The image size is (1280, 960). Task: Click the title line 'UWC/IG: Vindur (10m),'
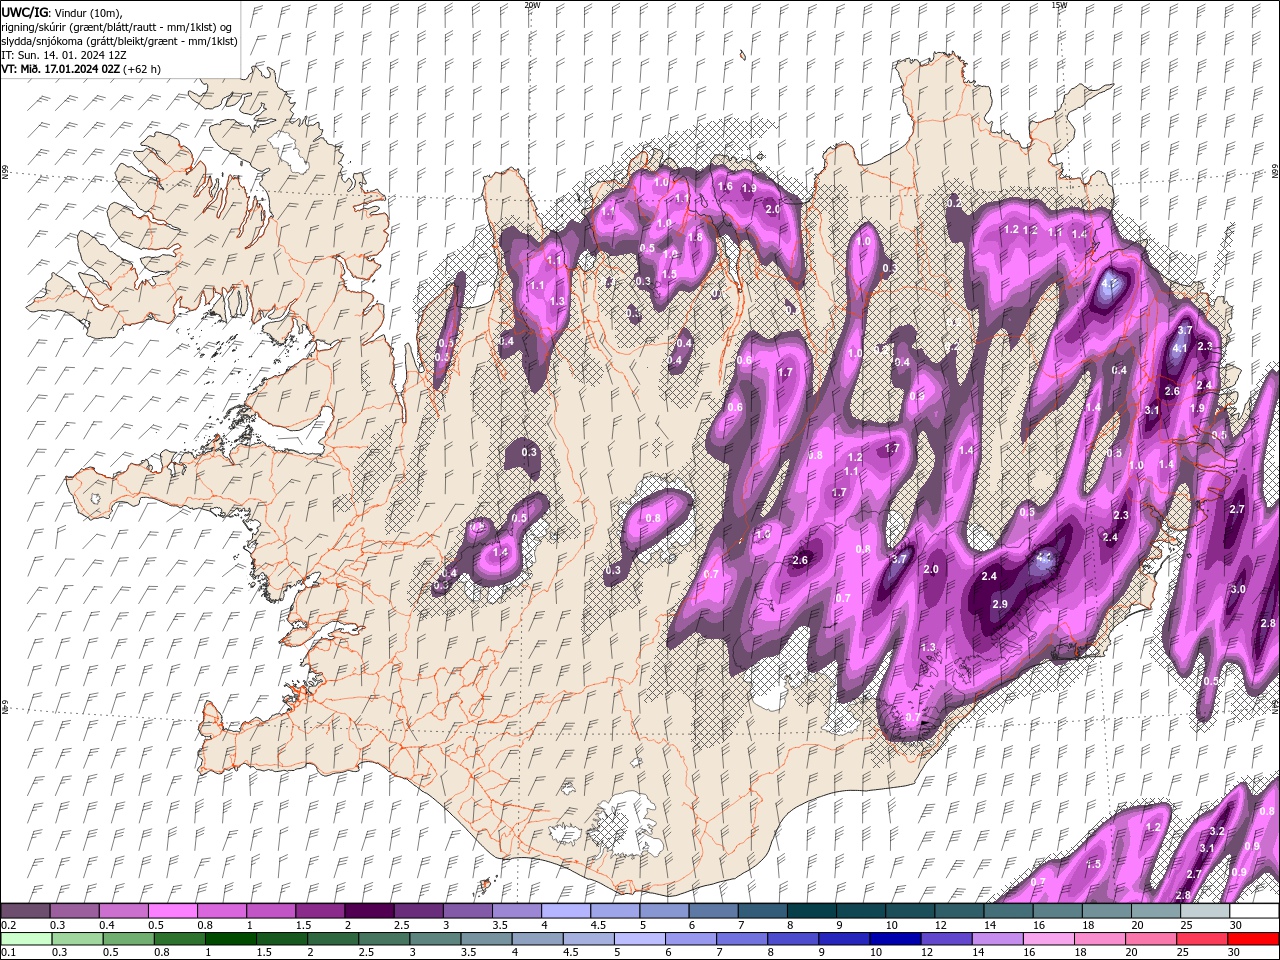(60, 12)
